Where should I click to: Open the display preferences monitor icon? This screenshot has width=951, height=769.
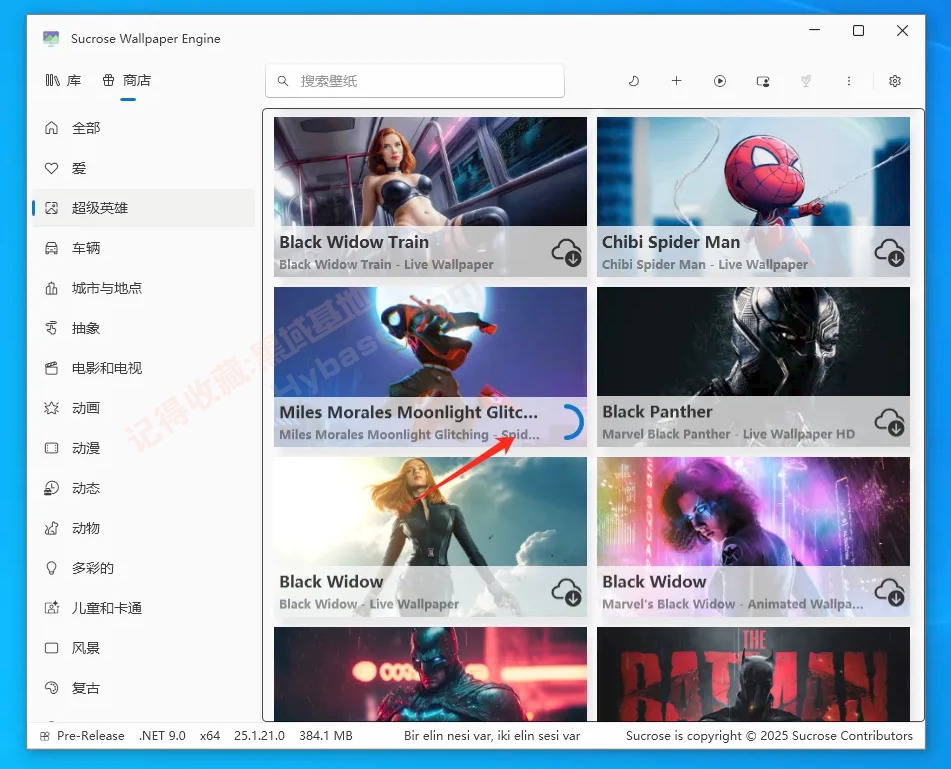pyautogui.click(x=763, y=81)
